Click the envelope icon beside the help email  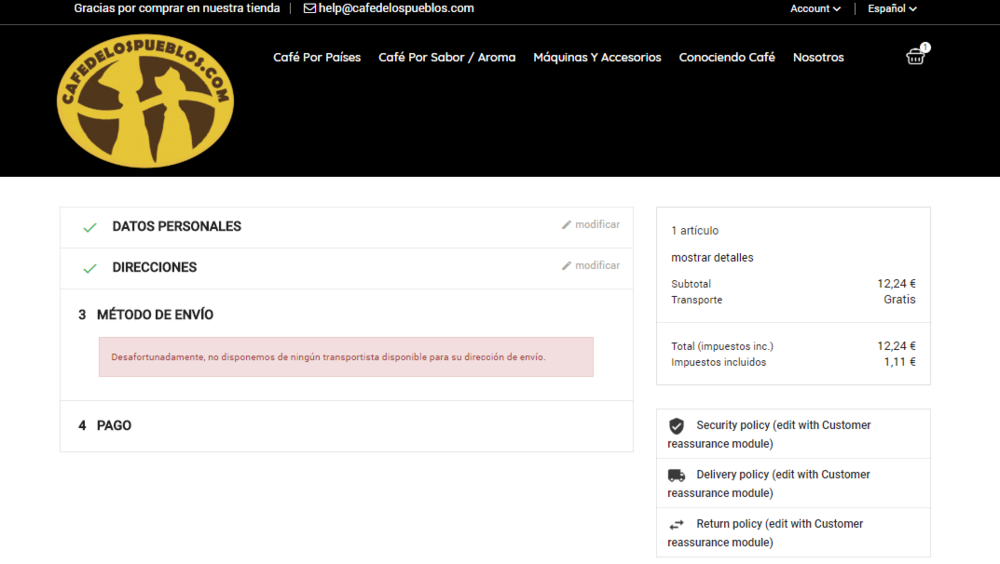click(x=309, y=8)
